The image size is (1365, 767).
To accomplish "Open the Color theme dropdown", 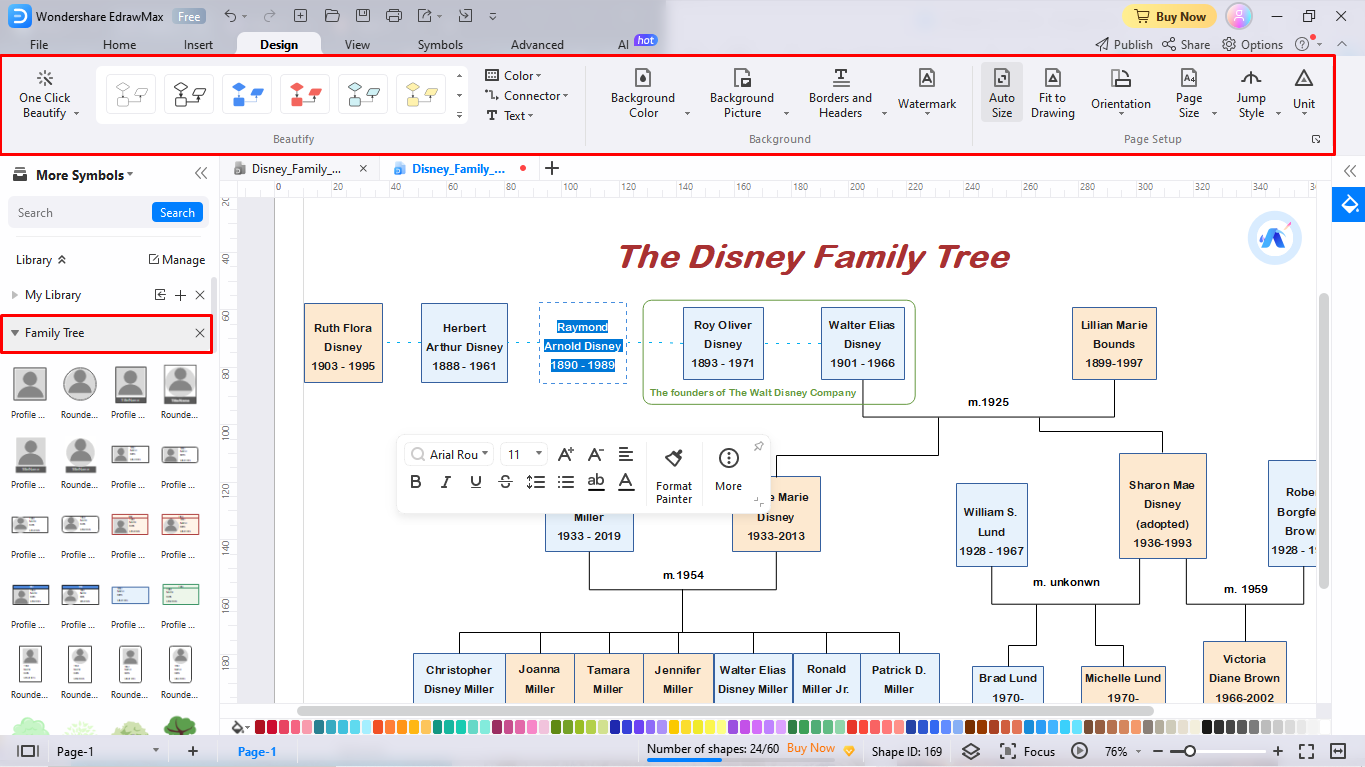I will pos(514,75).
